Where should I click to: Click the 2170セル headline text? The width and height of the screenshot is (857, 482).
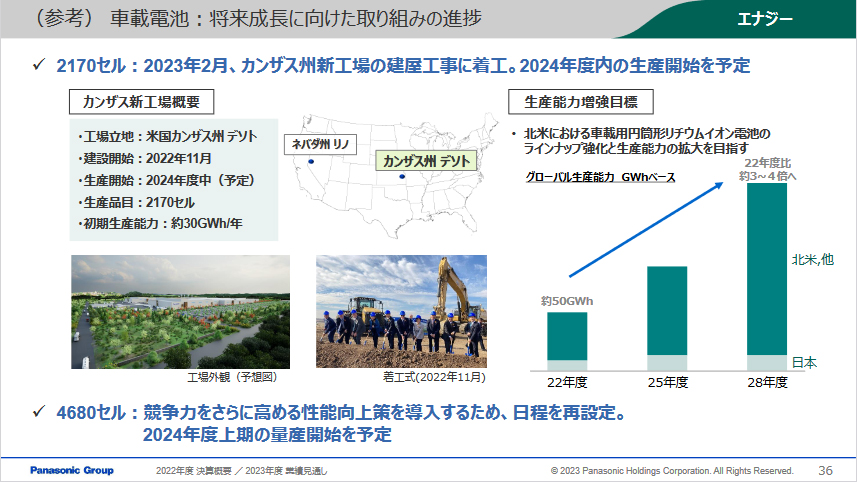tap(403, 66)
